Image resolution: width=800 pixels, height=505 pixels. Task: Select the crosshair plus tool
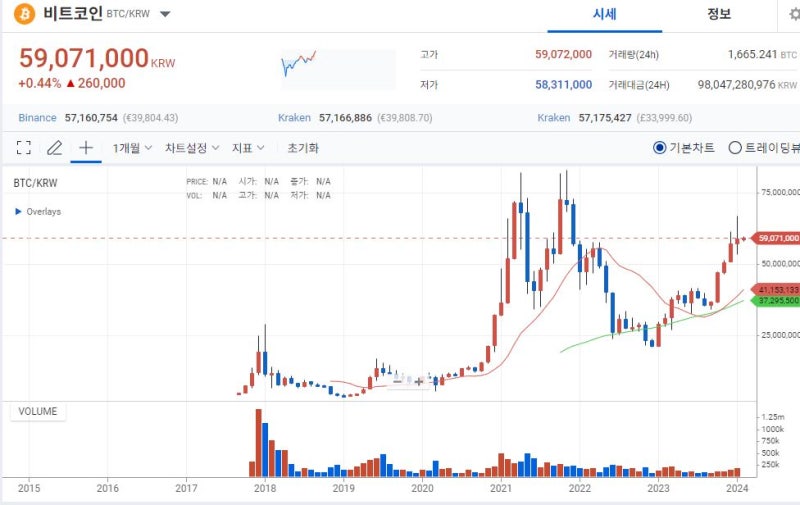coord(86,148)
